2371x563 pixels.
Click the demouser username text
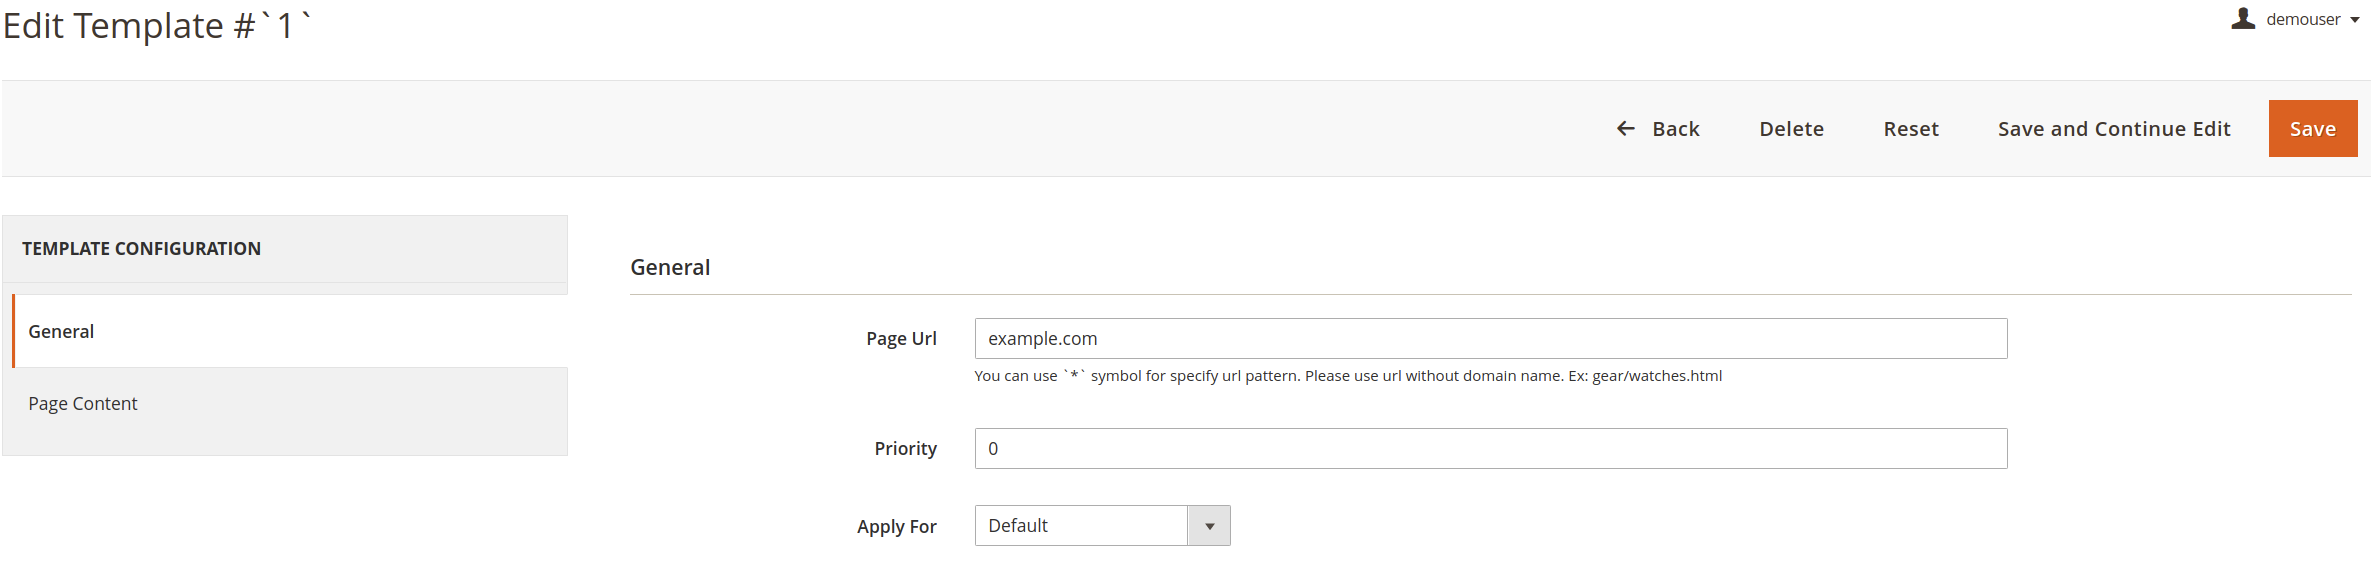[x=2303, y=19]
